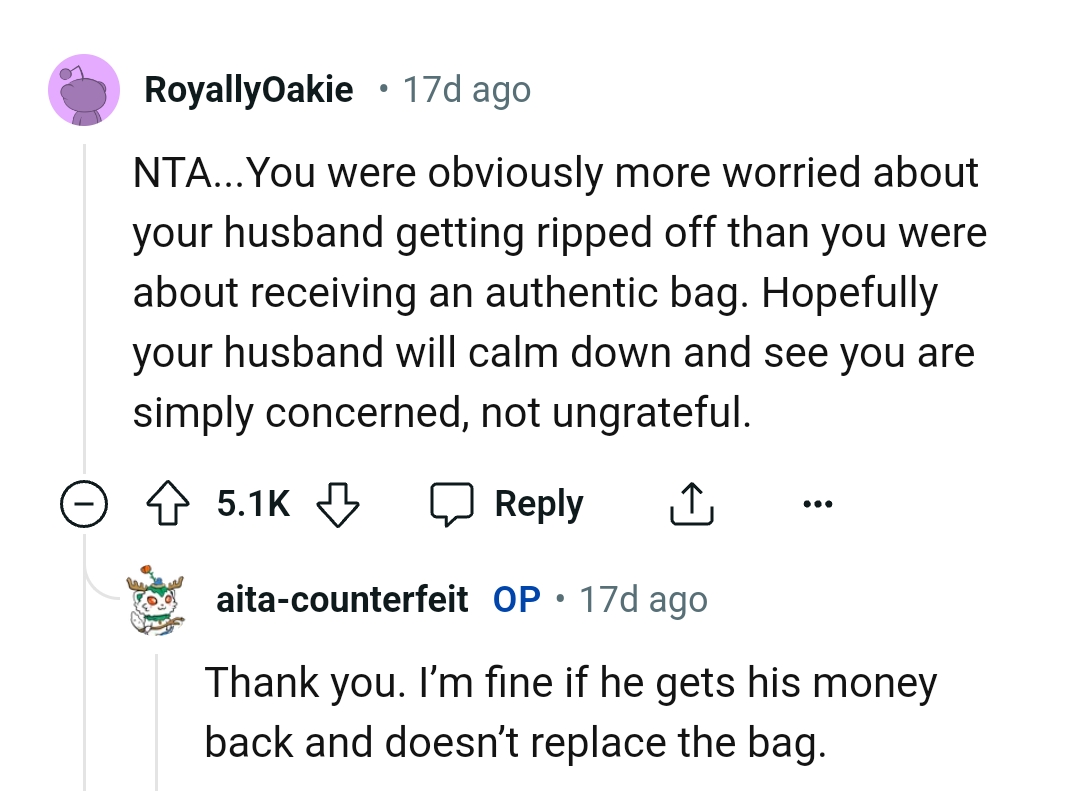Open the overflow menu with three dots
The height and width of the screenshot is (791, 1080).
pyautogui.click(x=818, y=503)
